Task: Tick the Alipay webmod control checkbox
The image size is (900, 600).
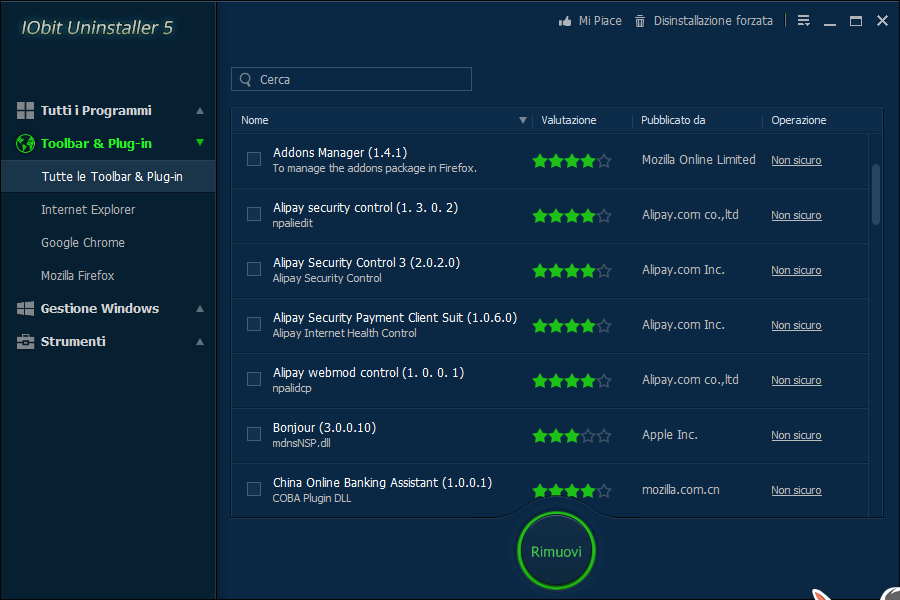Action: point(254,379)
